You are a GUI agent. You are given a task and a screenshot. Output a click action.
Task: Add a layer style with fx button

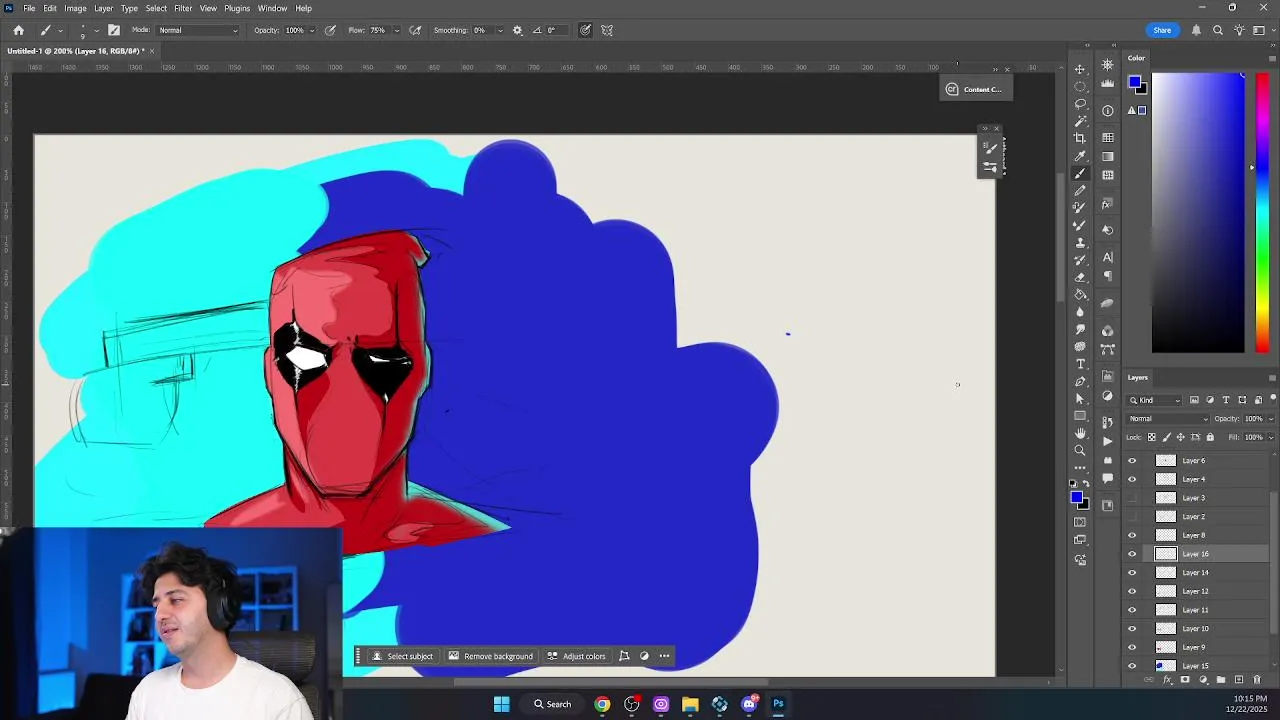(1167, 680)
